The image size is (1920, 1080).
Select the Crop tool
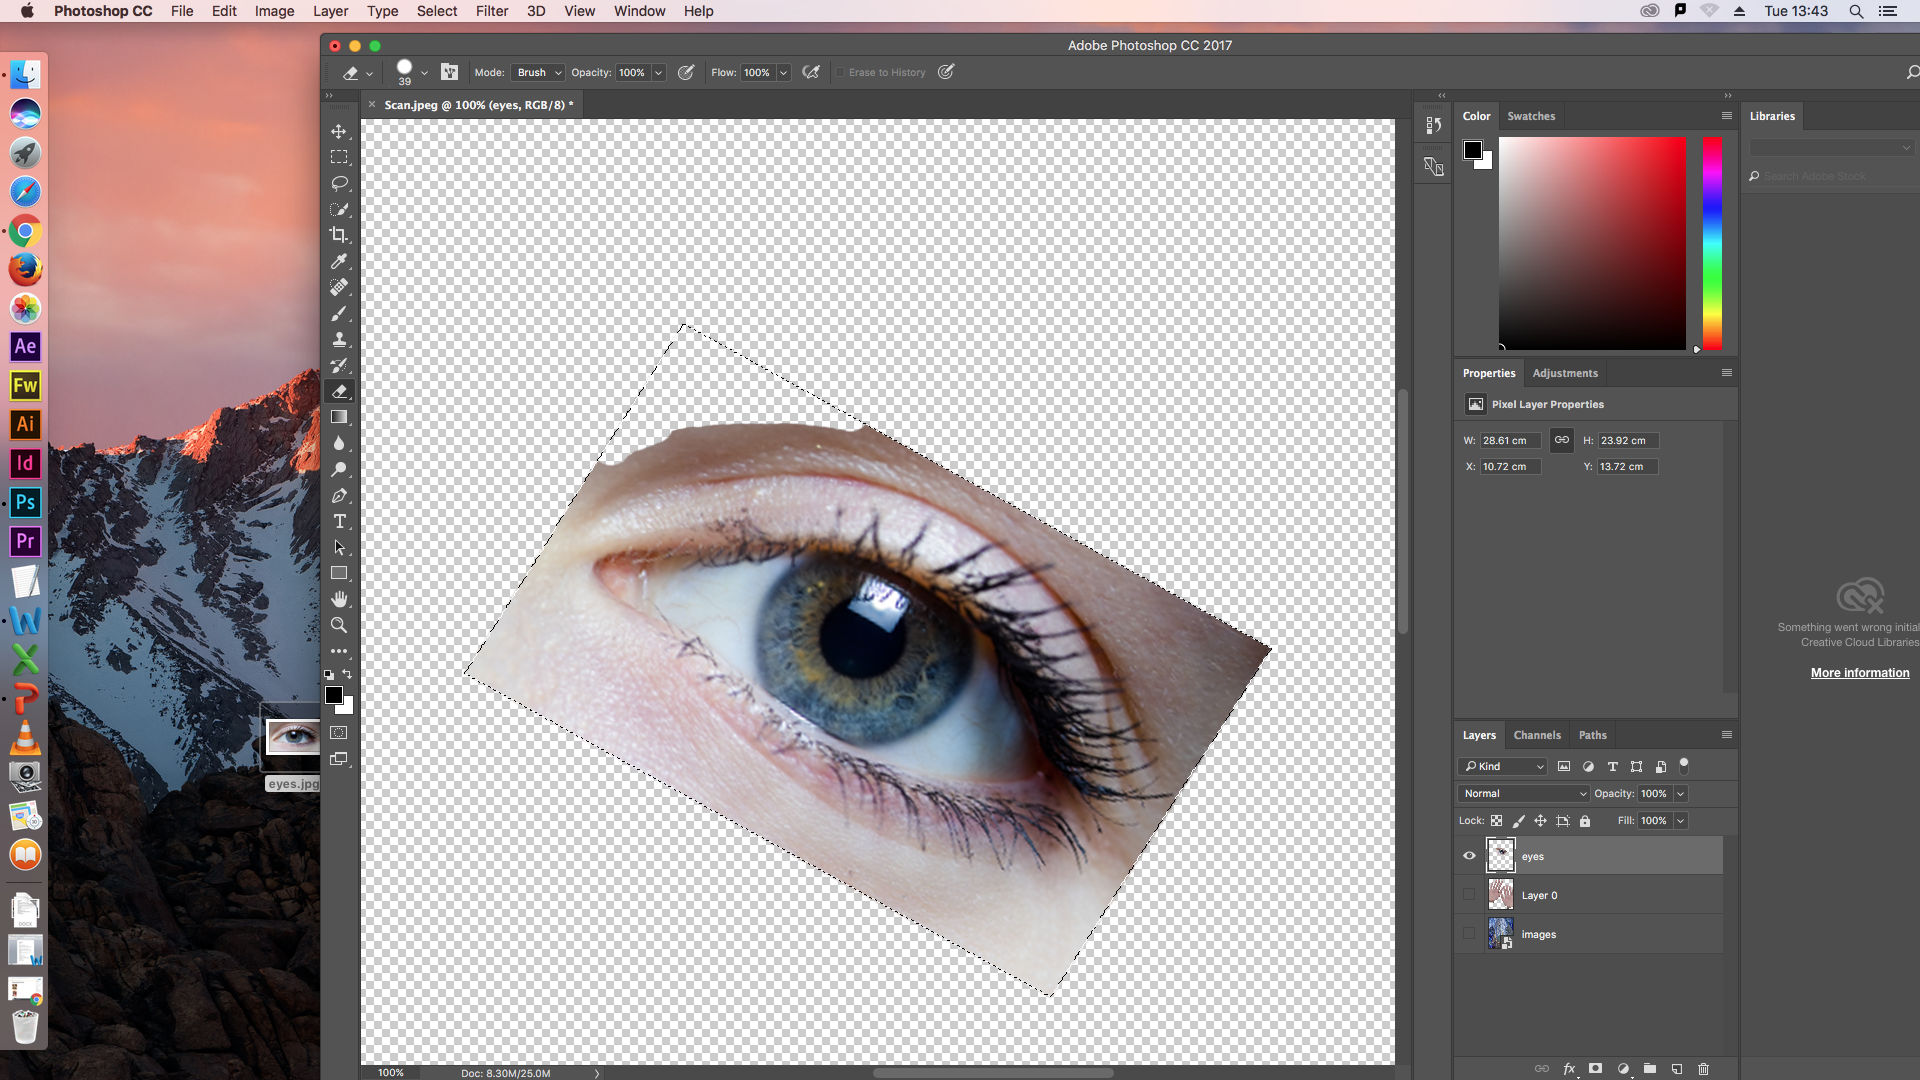[339, 235]
